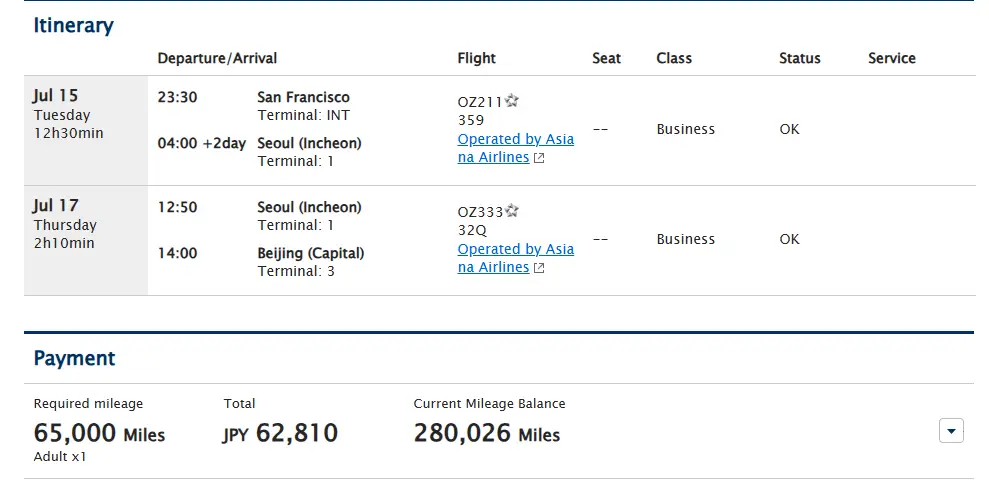The image size is (989, 486).
Task: Click the JPY 62,810 total amount
Action: click(x=281, y=433)
